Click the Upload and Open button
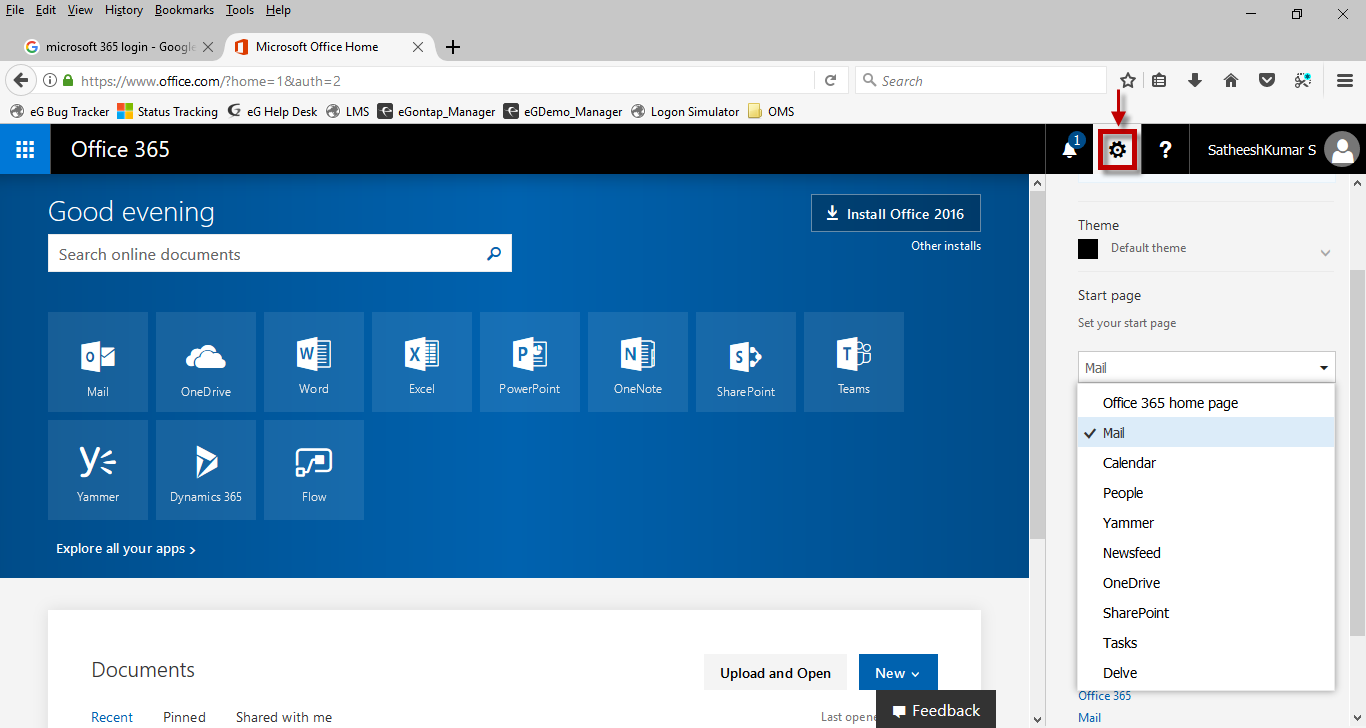This screenshot has height=728, width=1366. [775, 673]
